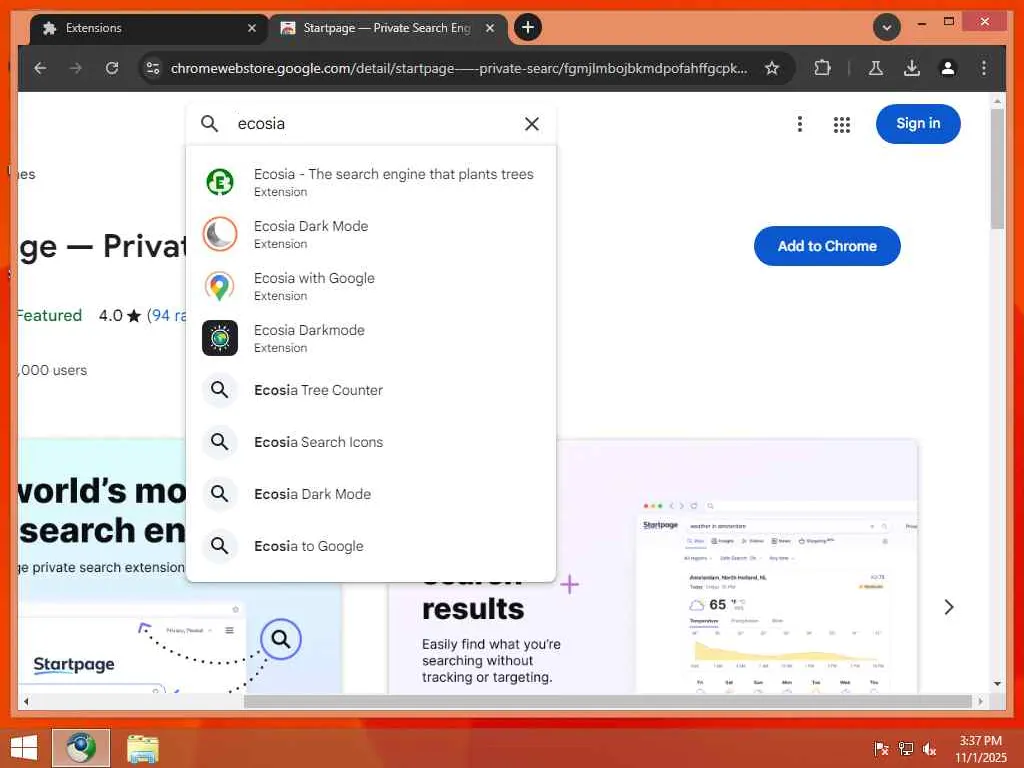Screen dimensions: 1024x768
Task: Bookmark this page with the star icon
Action: pos(772,68)
